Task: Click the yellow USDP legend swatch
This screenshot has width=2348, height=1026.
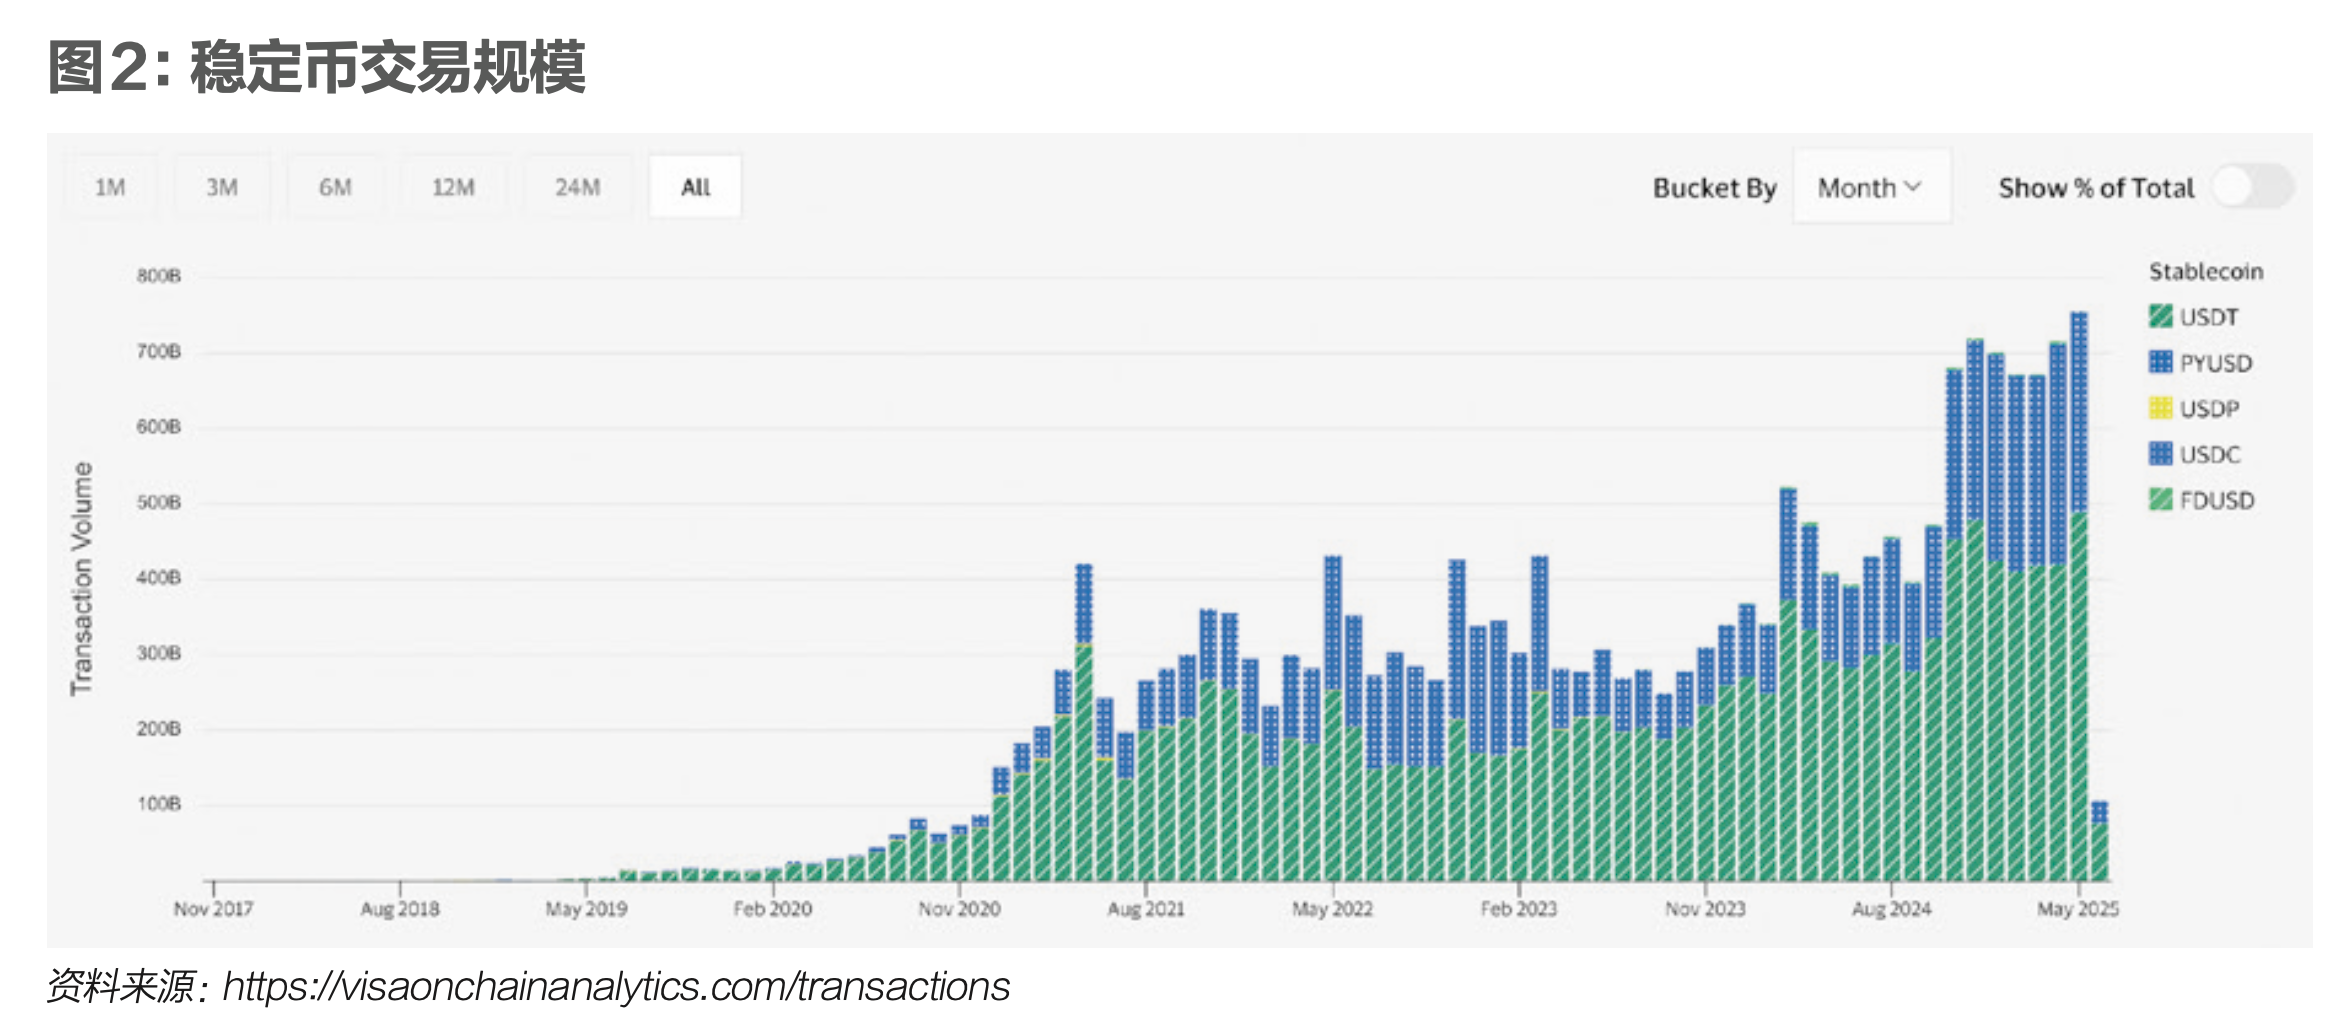Action: click(x=2160, y=408)
